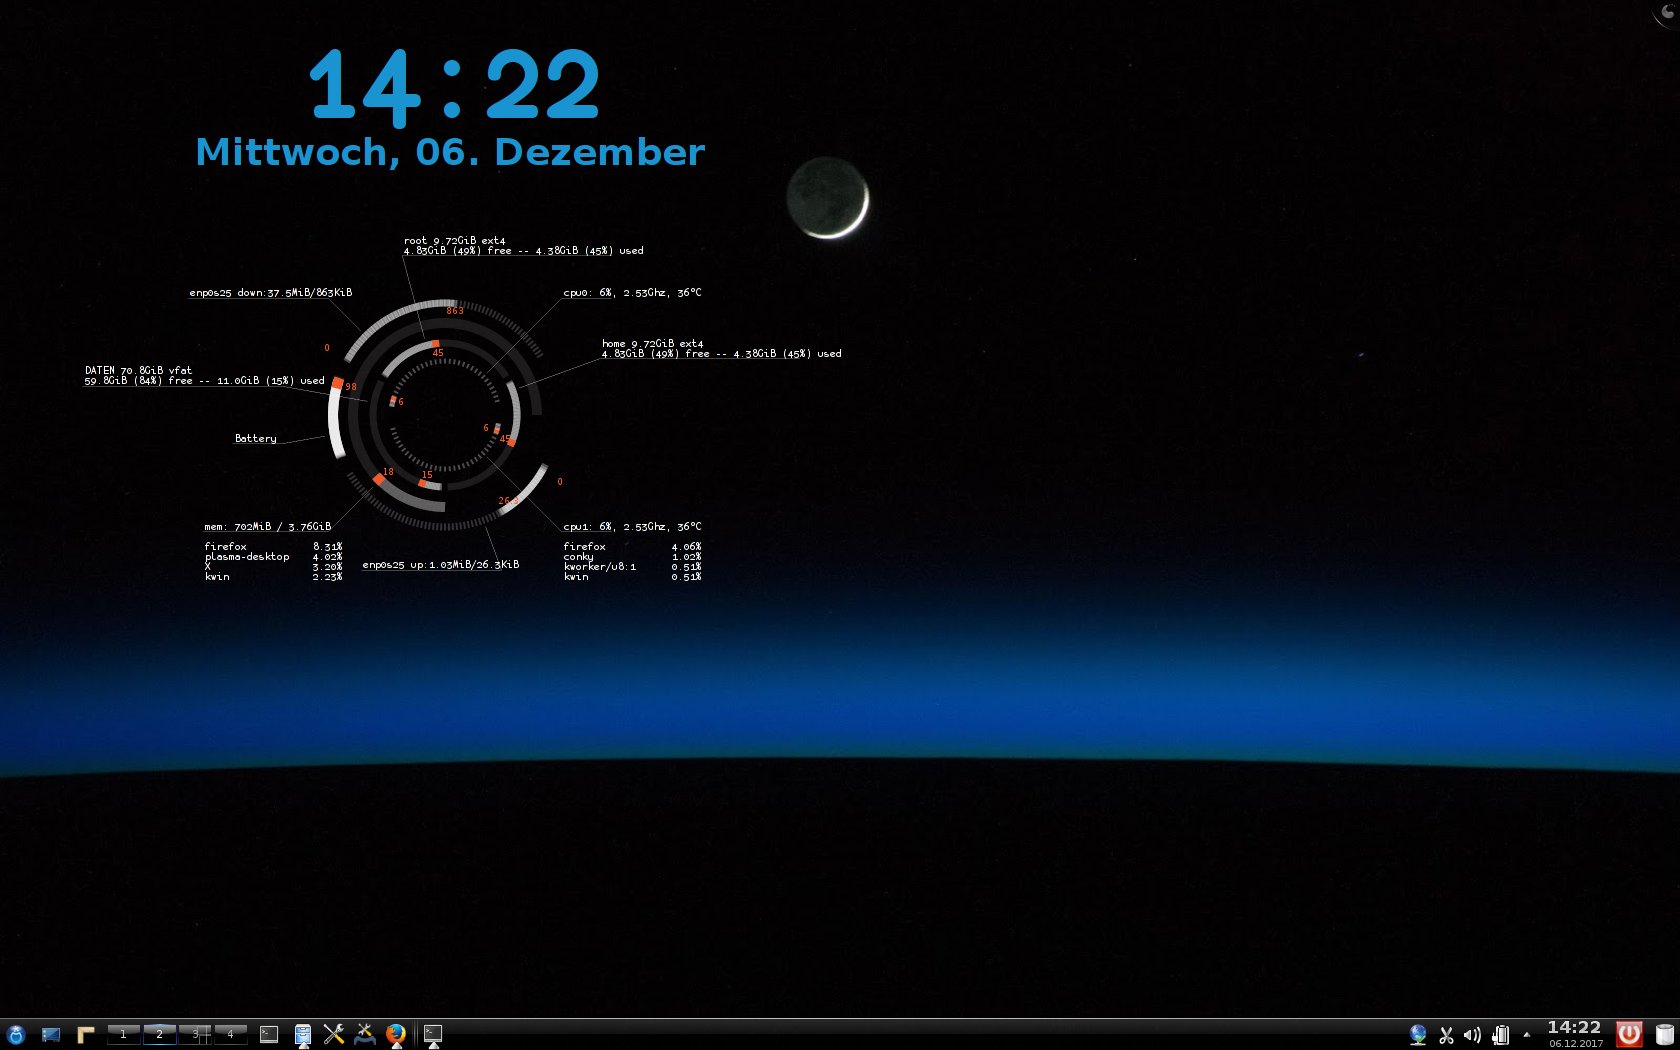Click the 'Mittwoch, 06. Dezember' date text
Image resolution: width=1680 pixels, height=1050 pixels.
pyautogui.click(x=450, y=152)
